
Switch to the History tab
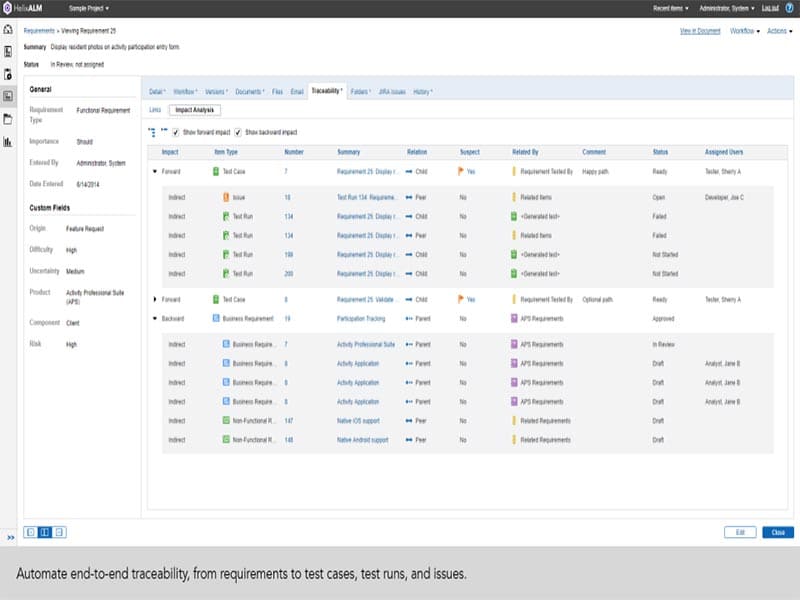point(422,91)
